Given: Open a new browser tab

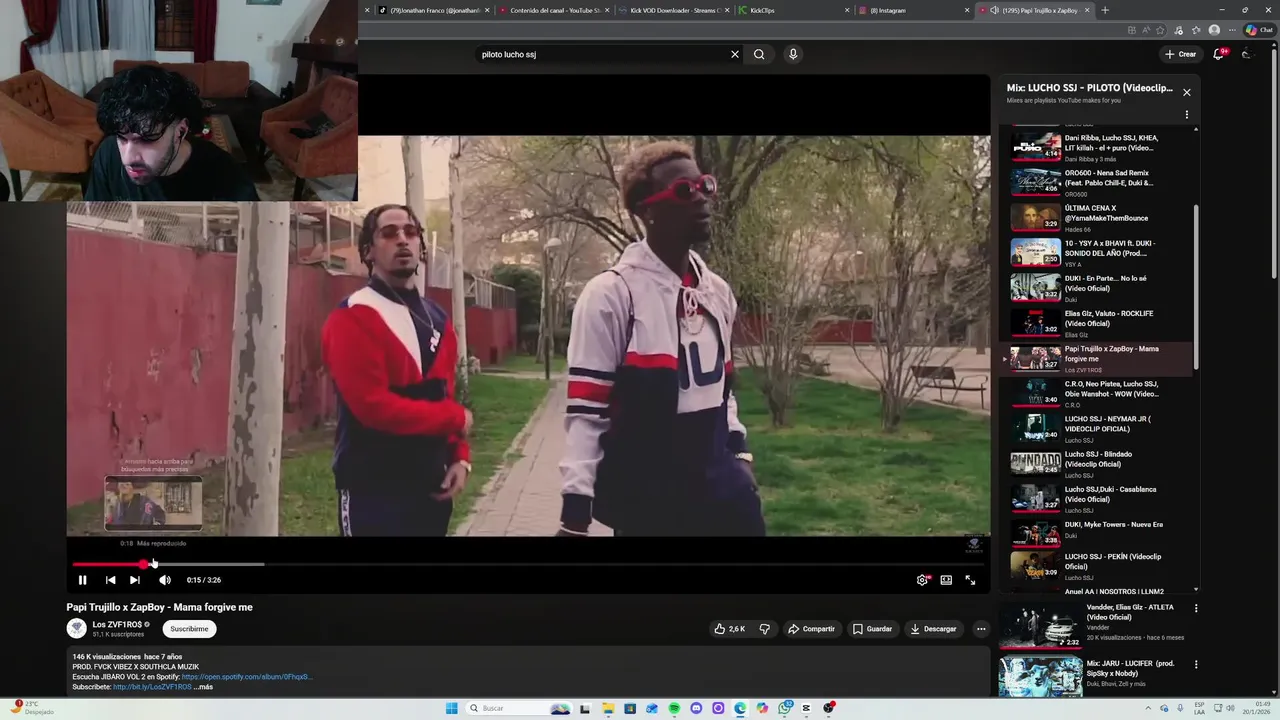Looking at the screenshot, I should click(1105, 10).
